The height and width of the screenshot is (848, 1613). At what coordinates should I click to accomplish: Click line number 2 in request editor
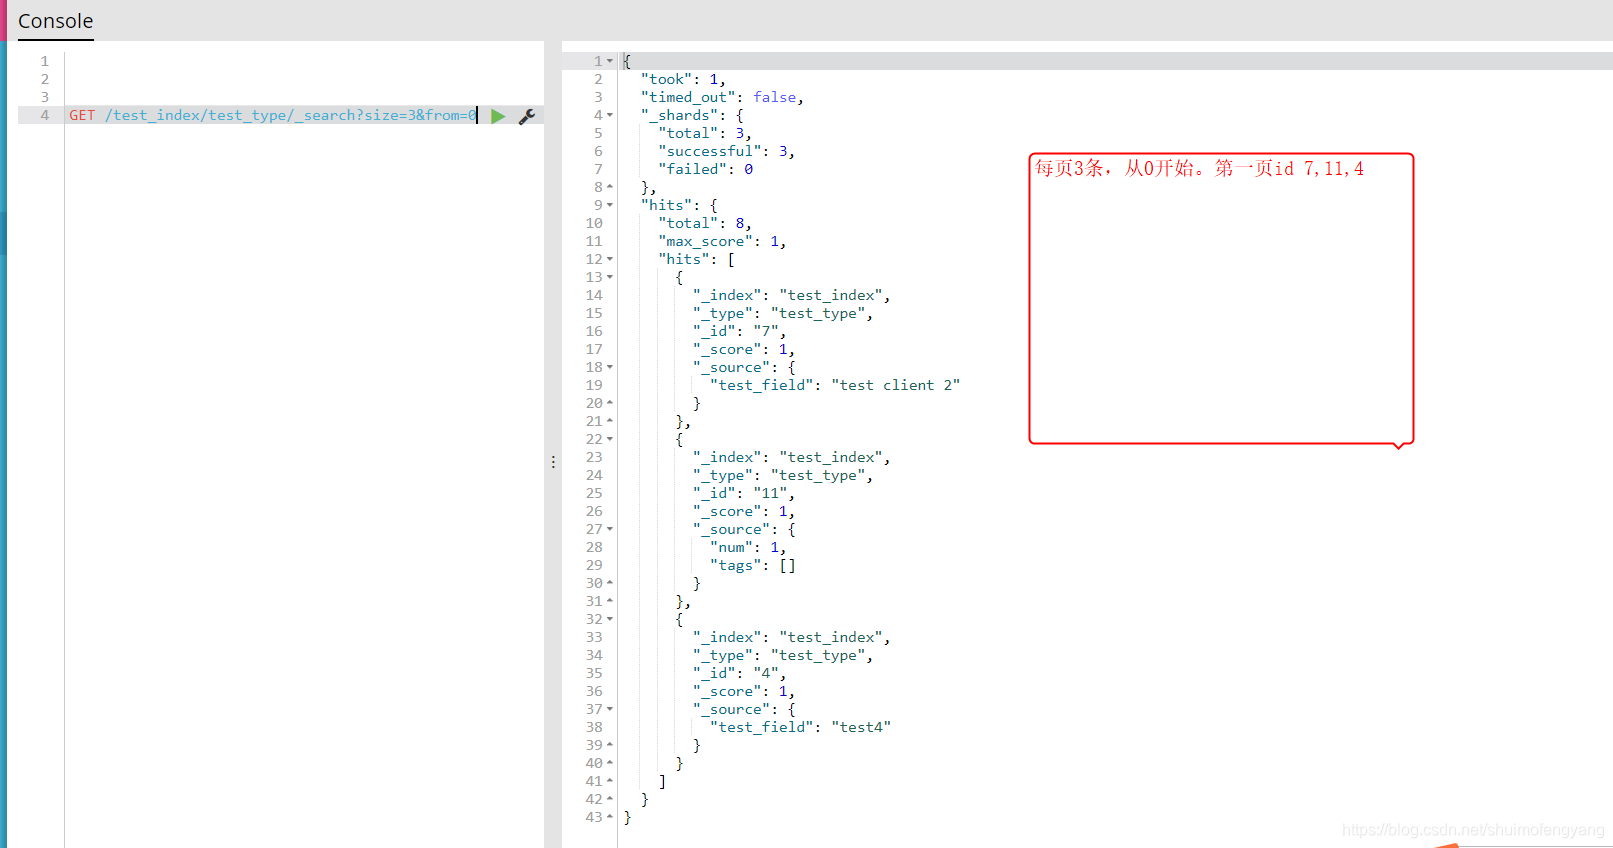pyautogui.click(x=45, y=79)
